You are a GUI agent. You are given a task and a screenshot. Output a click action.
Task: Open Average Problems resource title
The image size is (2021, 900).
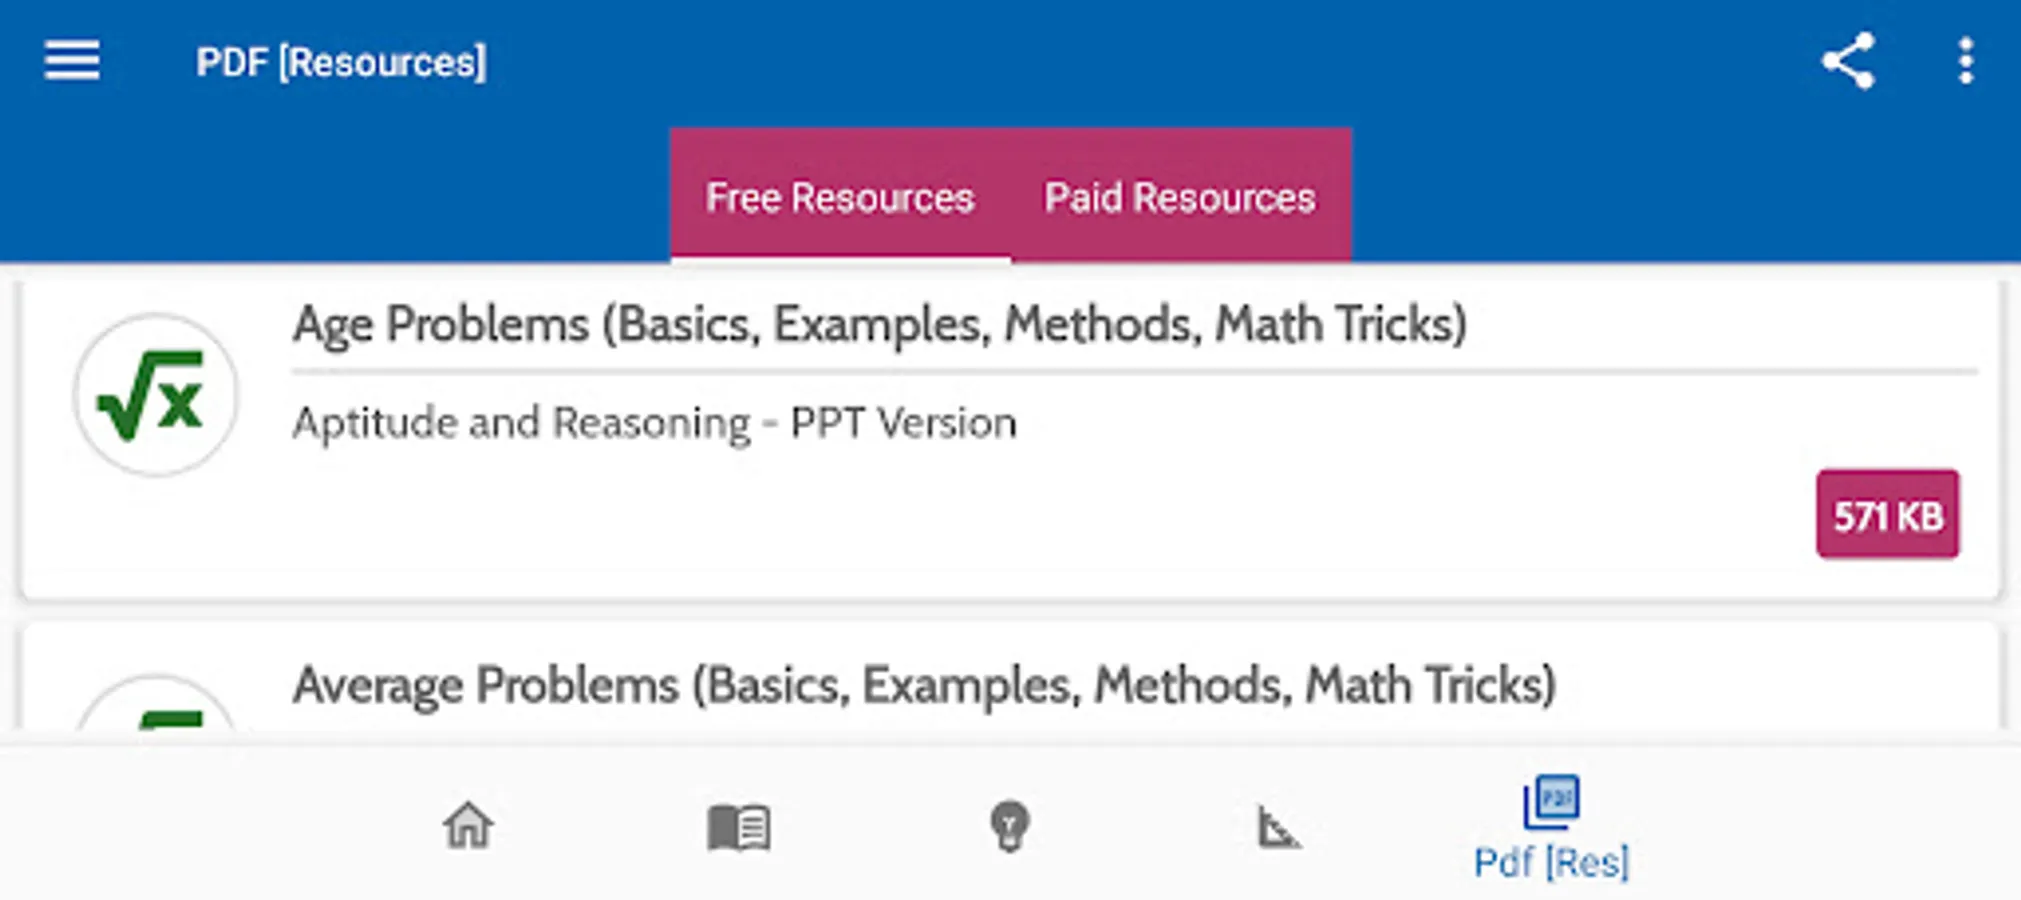(923, 685)
